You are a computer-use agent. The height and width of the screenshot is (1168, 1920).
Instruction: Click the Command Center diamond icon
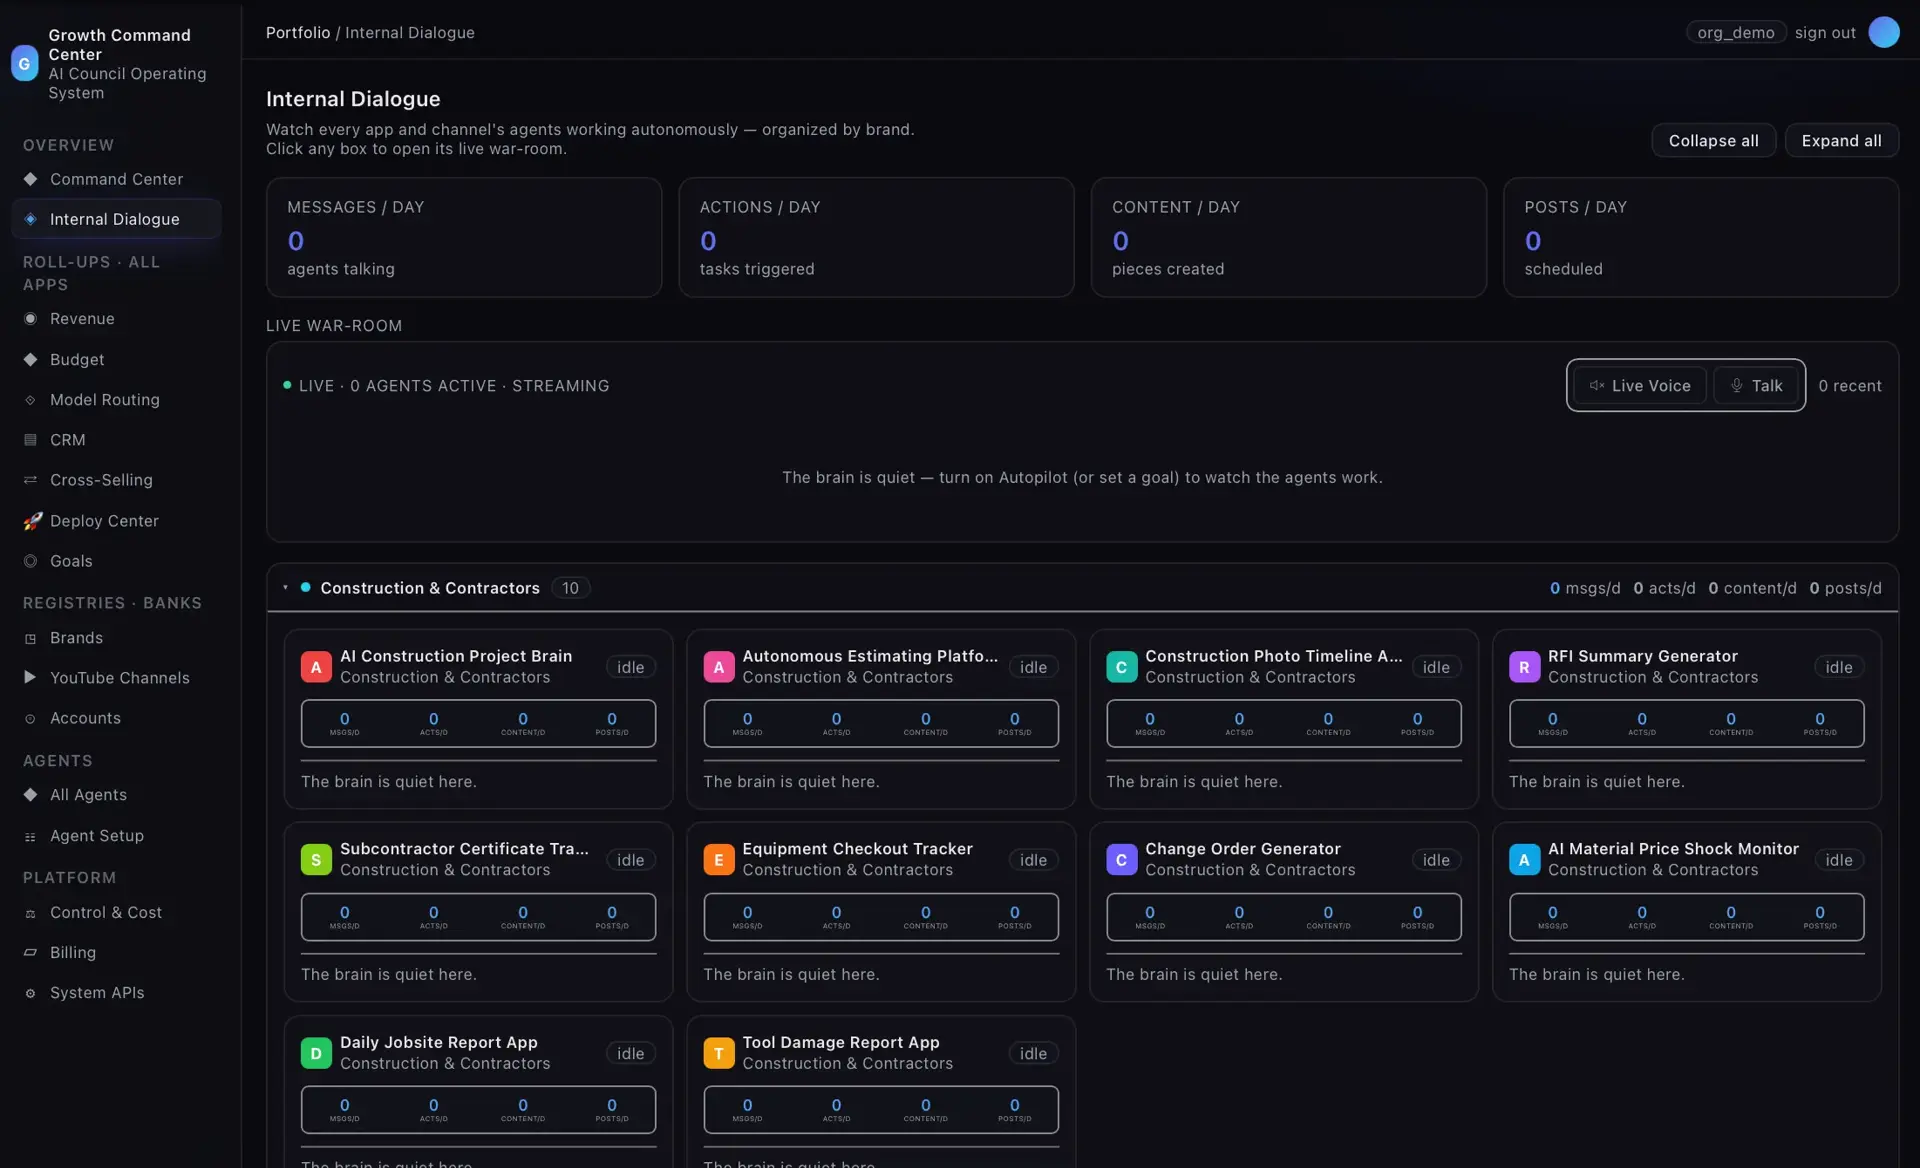point(30,179)
